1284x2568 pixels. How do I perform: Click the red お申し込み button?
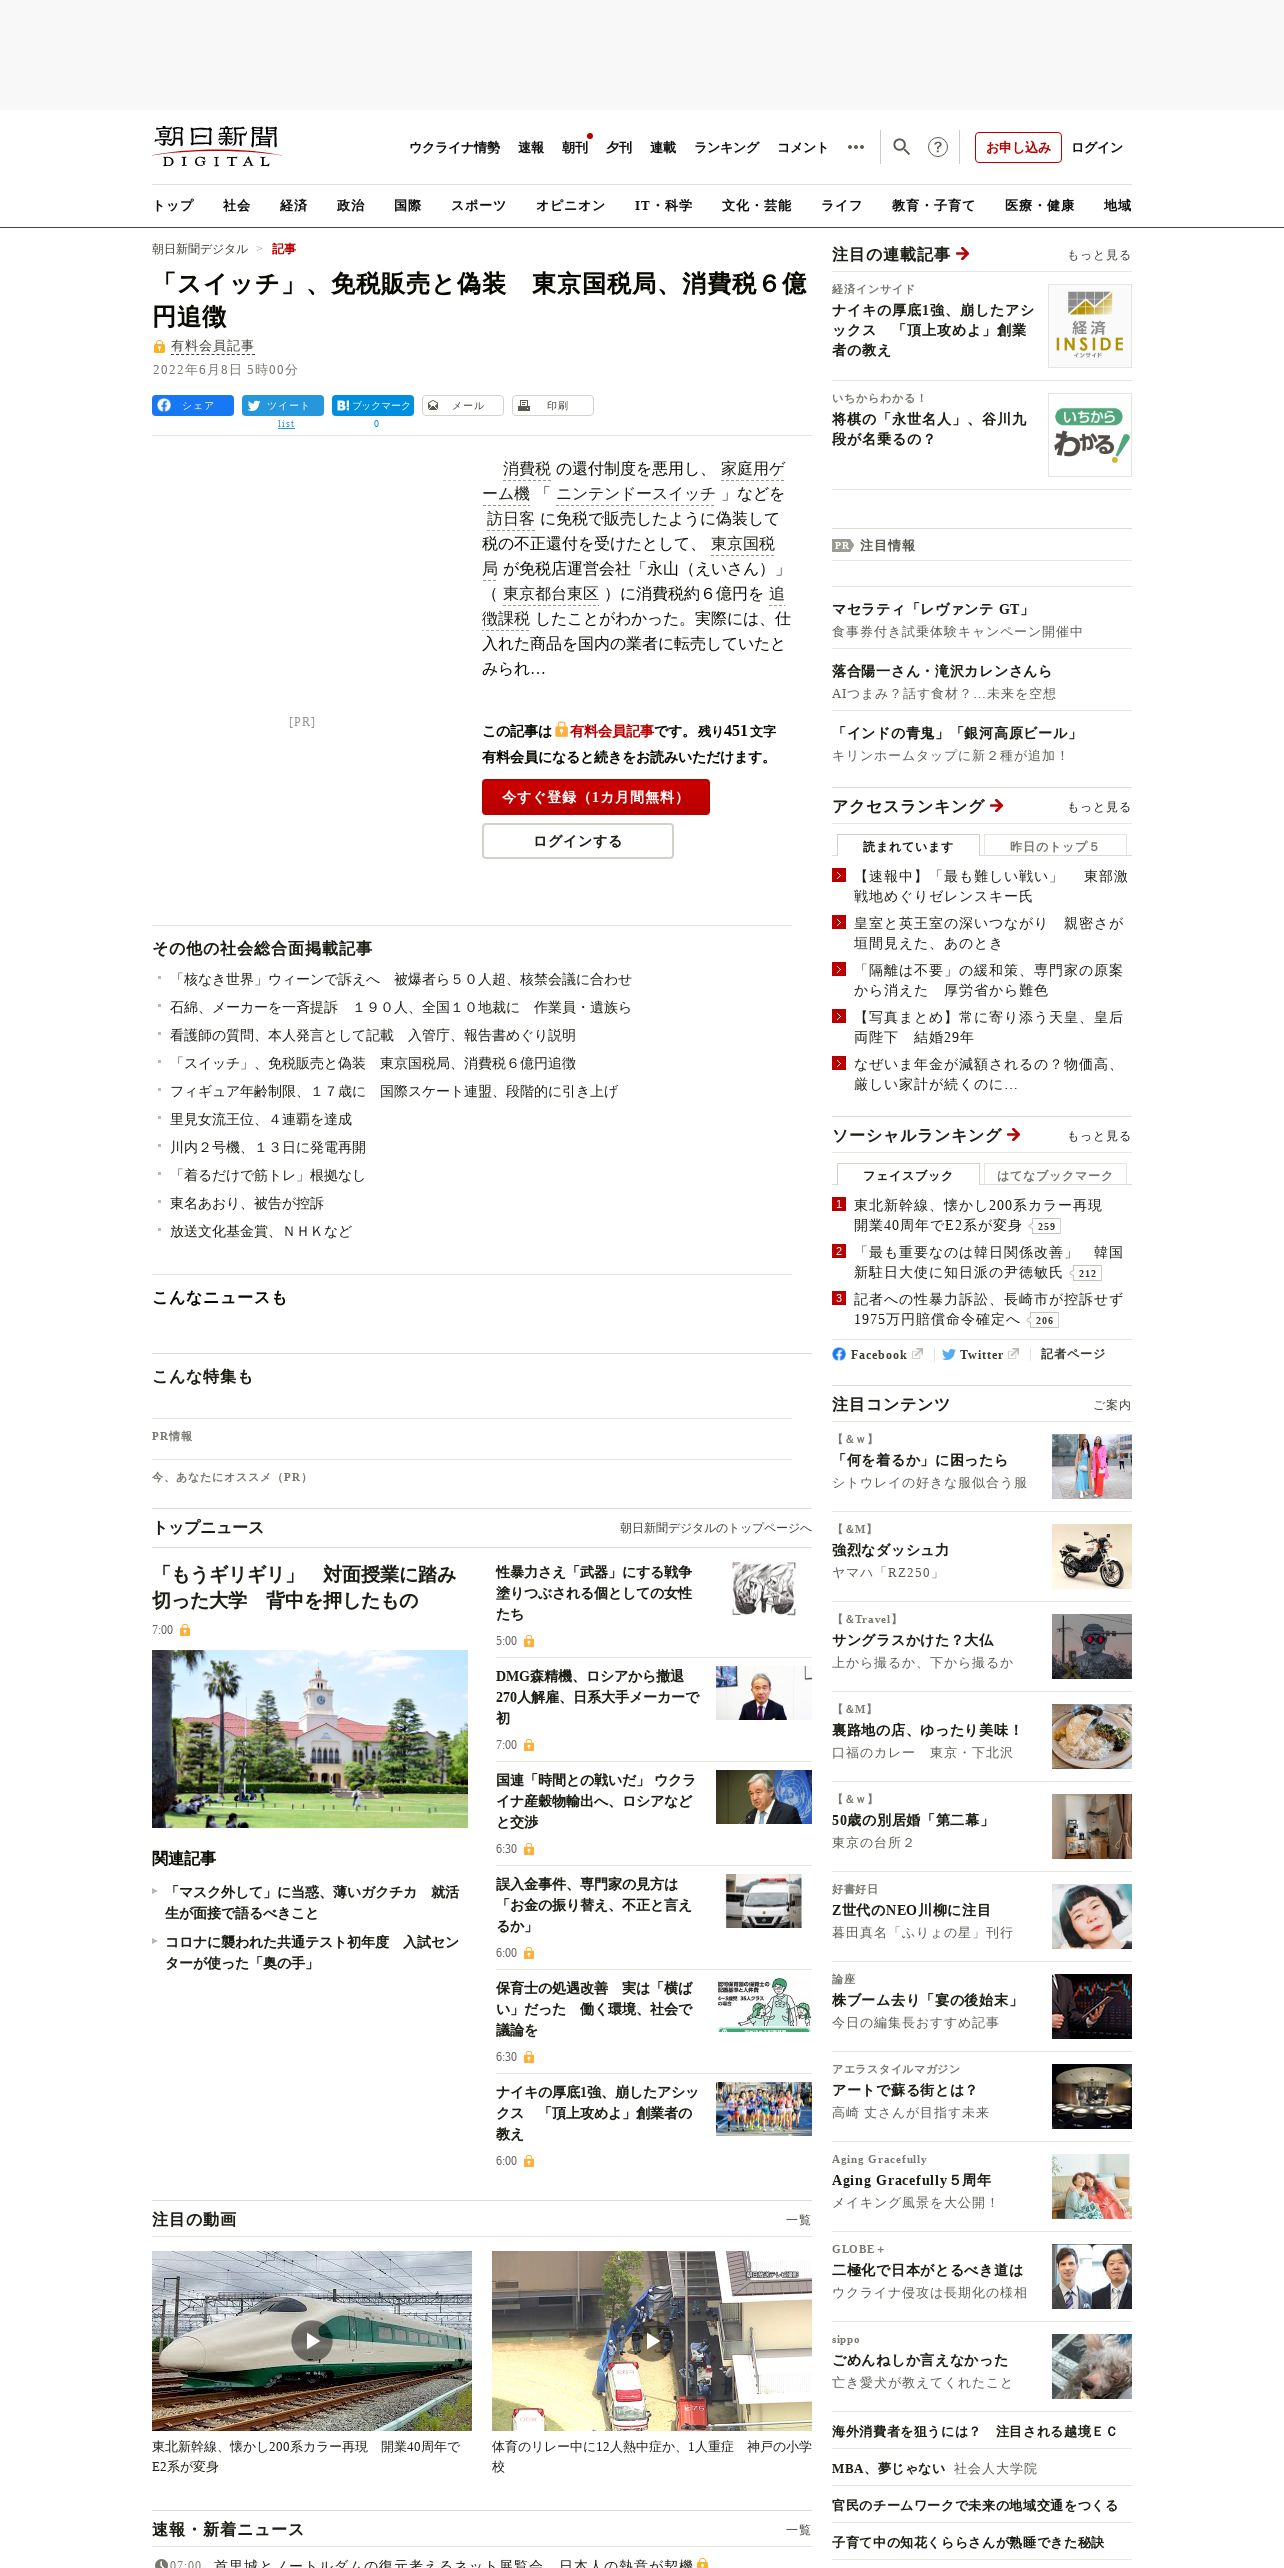pyautogui.click(x=1018, y=147)
